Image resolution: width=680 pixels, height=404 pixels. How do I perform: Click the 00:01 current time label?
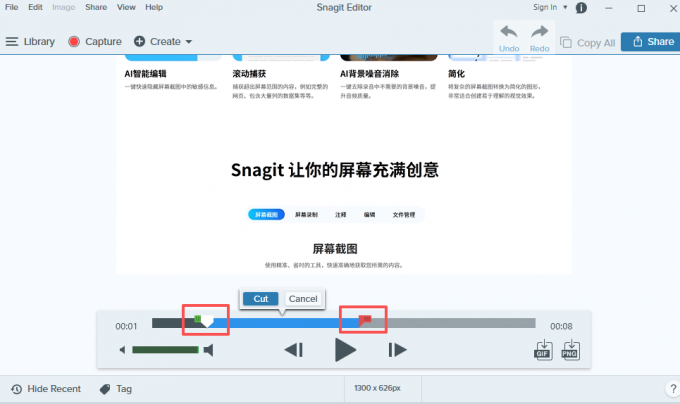pyautogui.click(x=126, y=326)
